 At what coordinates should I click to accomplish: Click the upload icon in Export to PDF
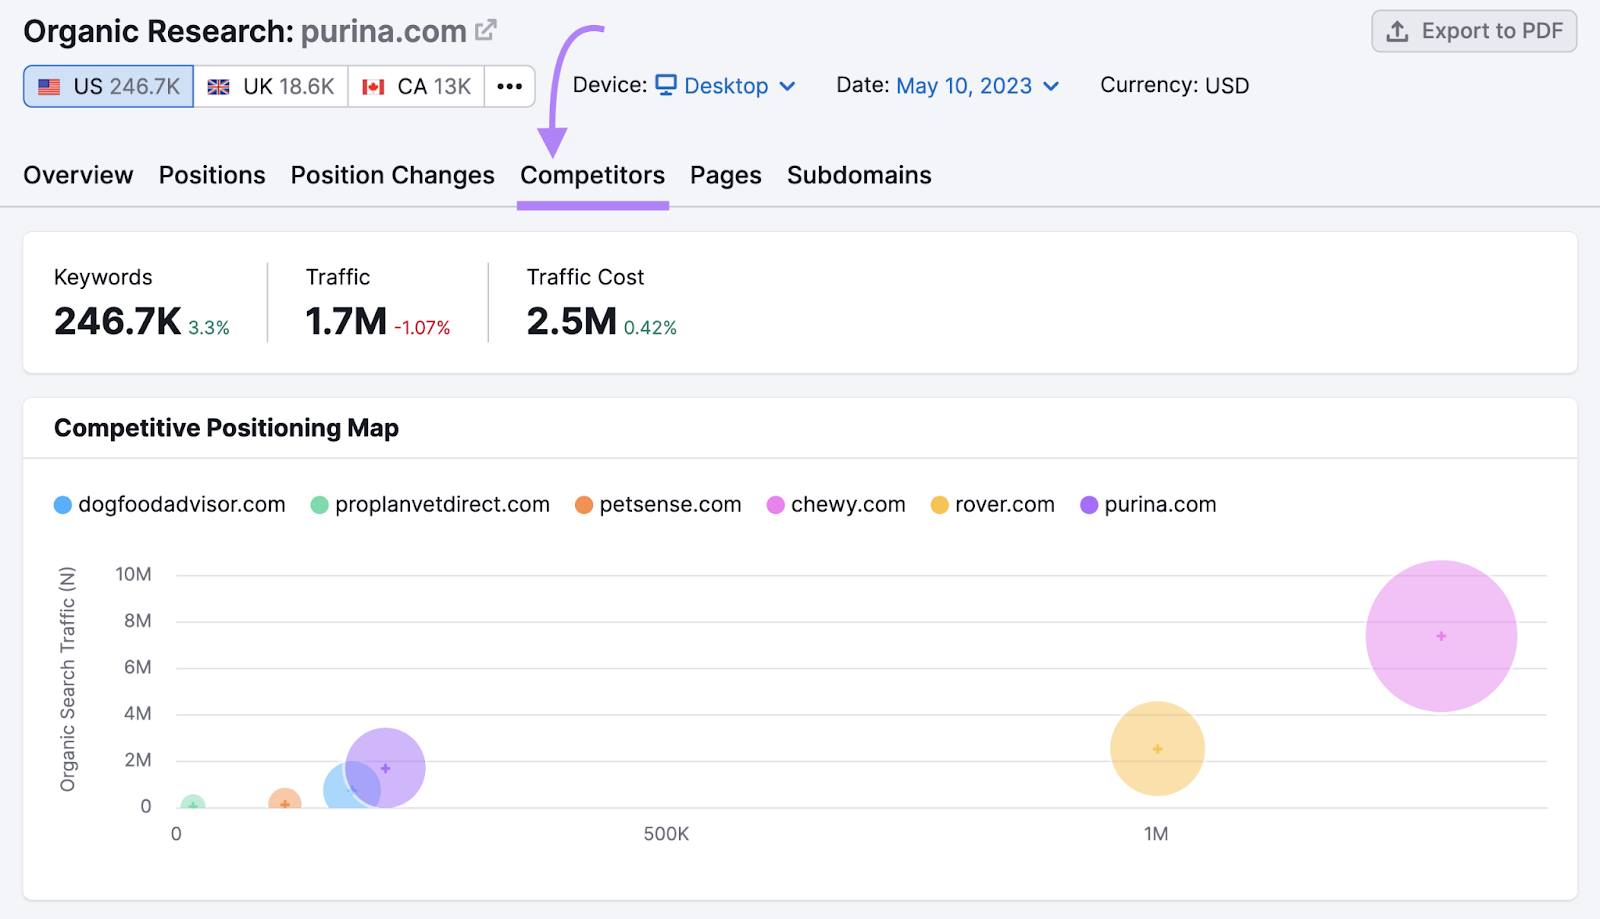point(1397,31)
